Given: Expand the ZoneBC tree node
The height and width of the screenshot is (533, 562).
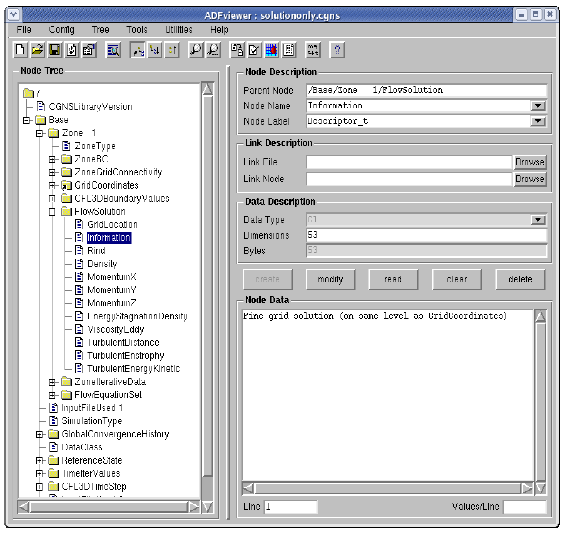Looking at the screenshot, I should coord(52,160).
